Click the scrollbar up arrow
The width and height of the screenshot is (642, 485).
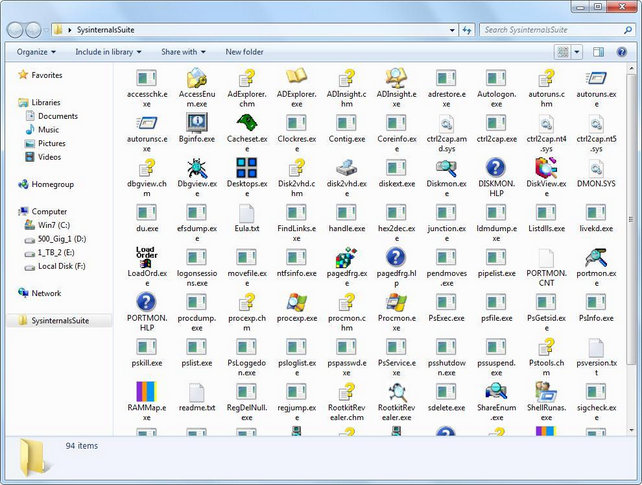click(x=631, y=68)
